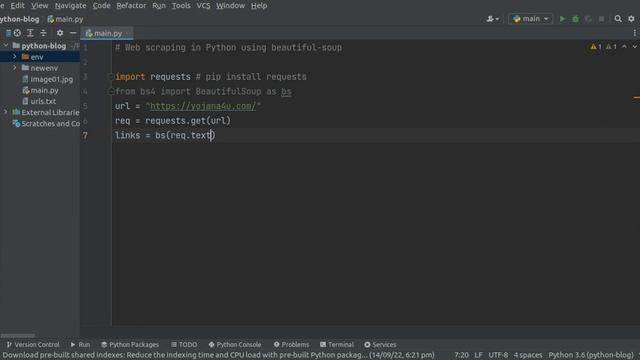Open the Window menu

pos(231,6)
